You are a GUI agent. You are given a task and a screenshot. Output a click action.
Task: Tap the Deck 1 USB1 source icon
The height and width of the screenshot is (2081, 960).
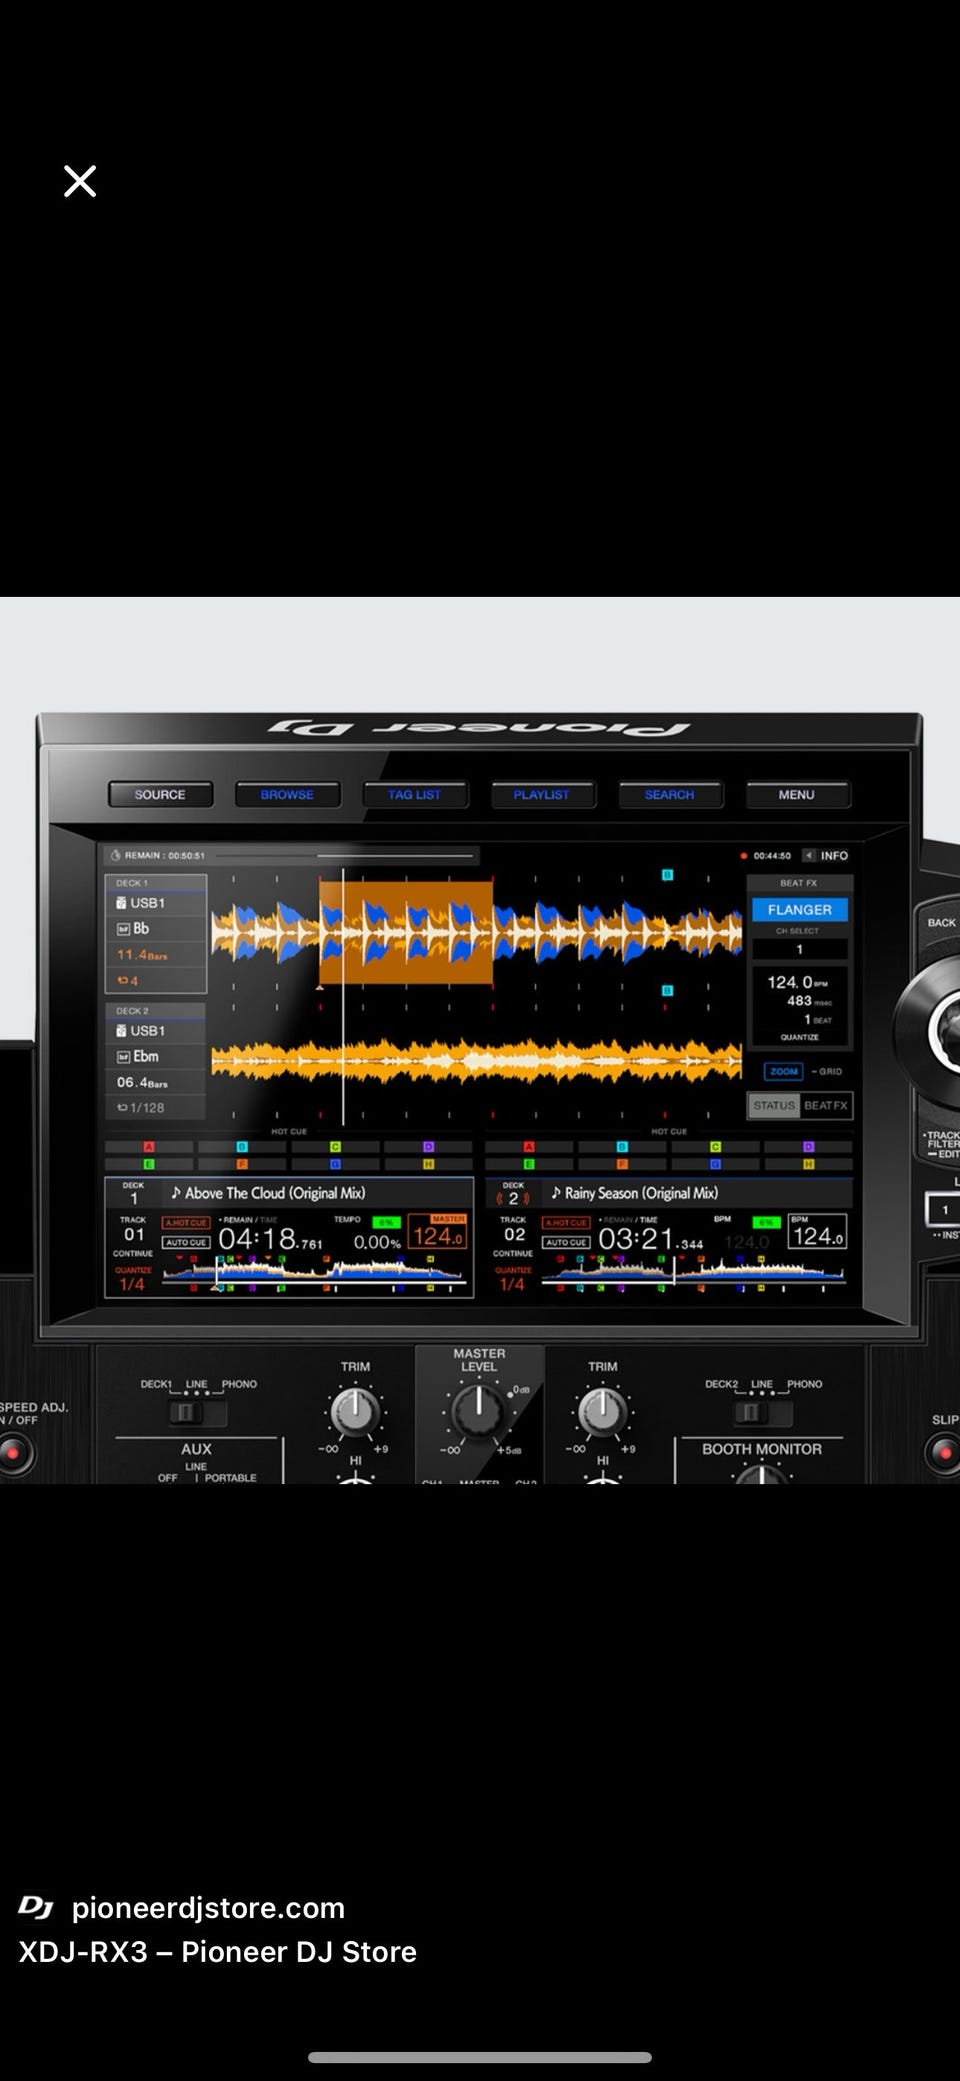[121, 903]
